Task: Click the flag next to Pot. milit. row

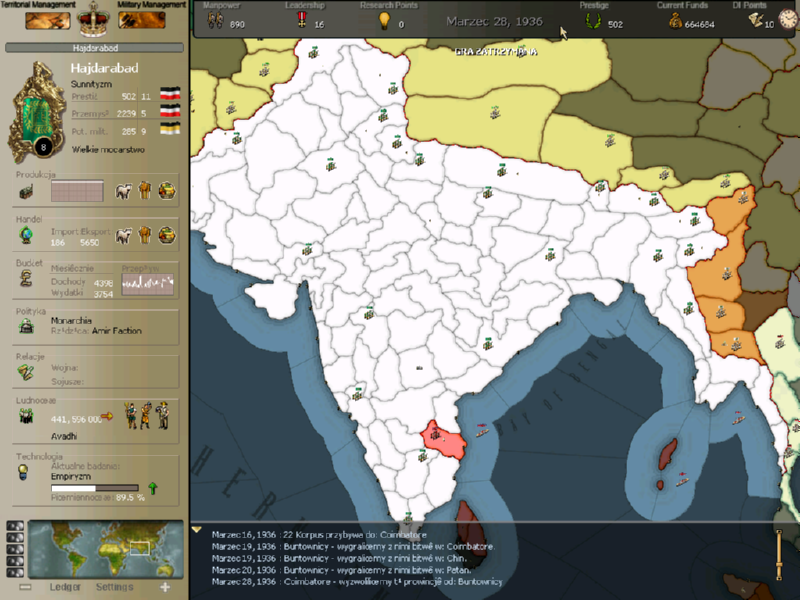Action: (x=170, y=129)
